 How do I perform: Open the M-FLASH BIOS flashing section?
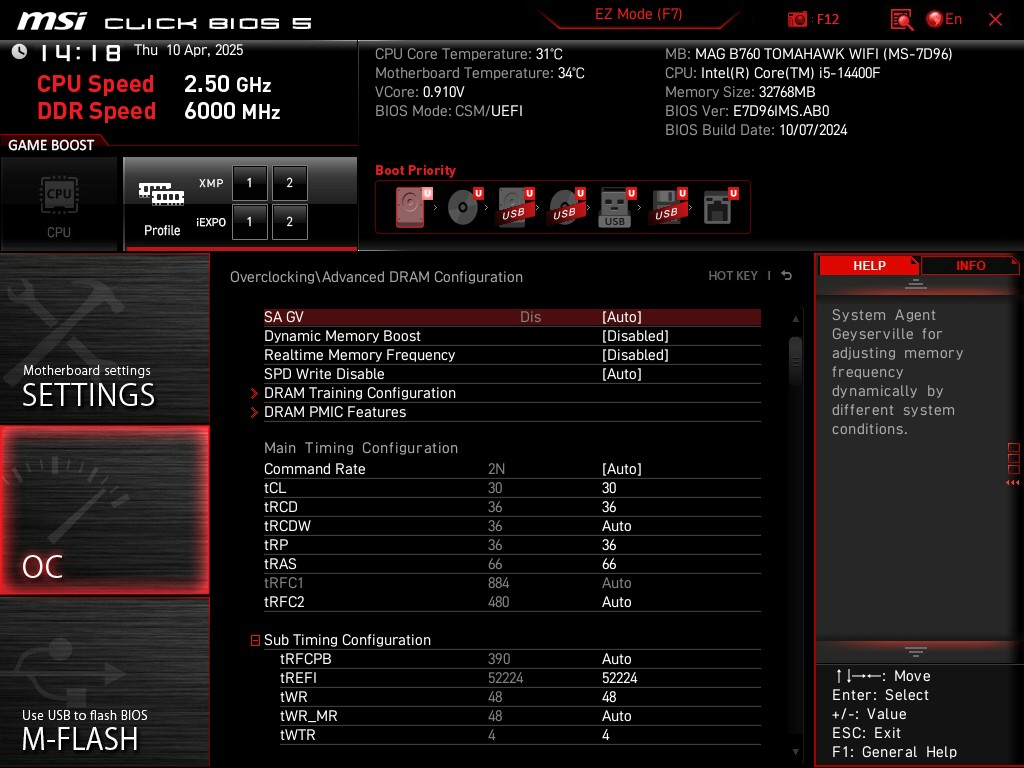104,682
